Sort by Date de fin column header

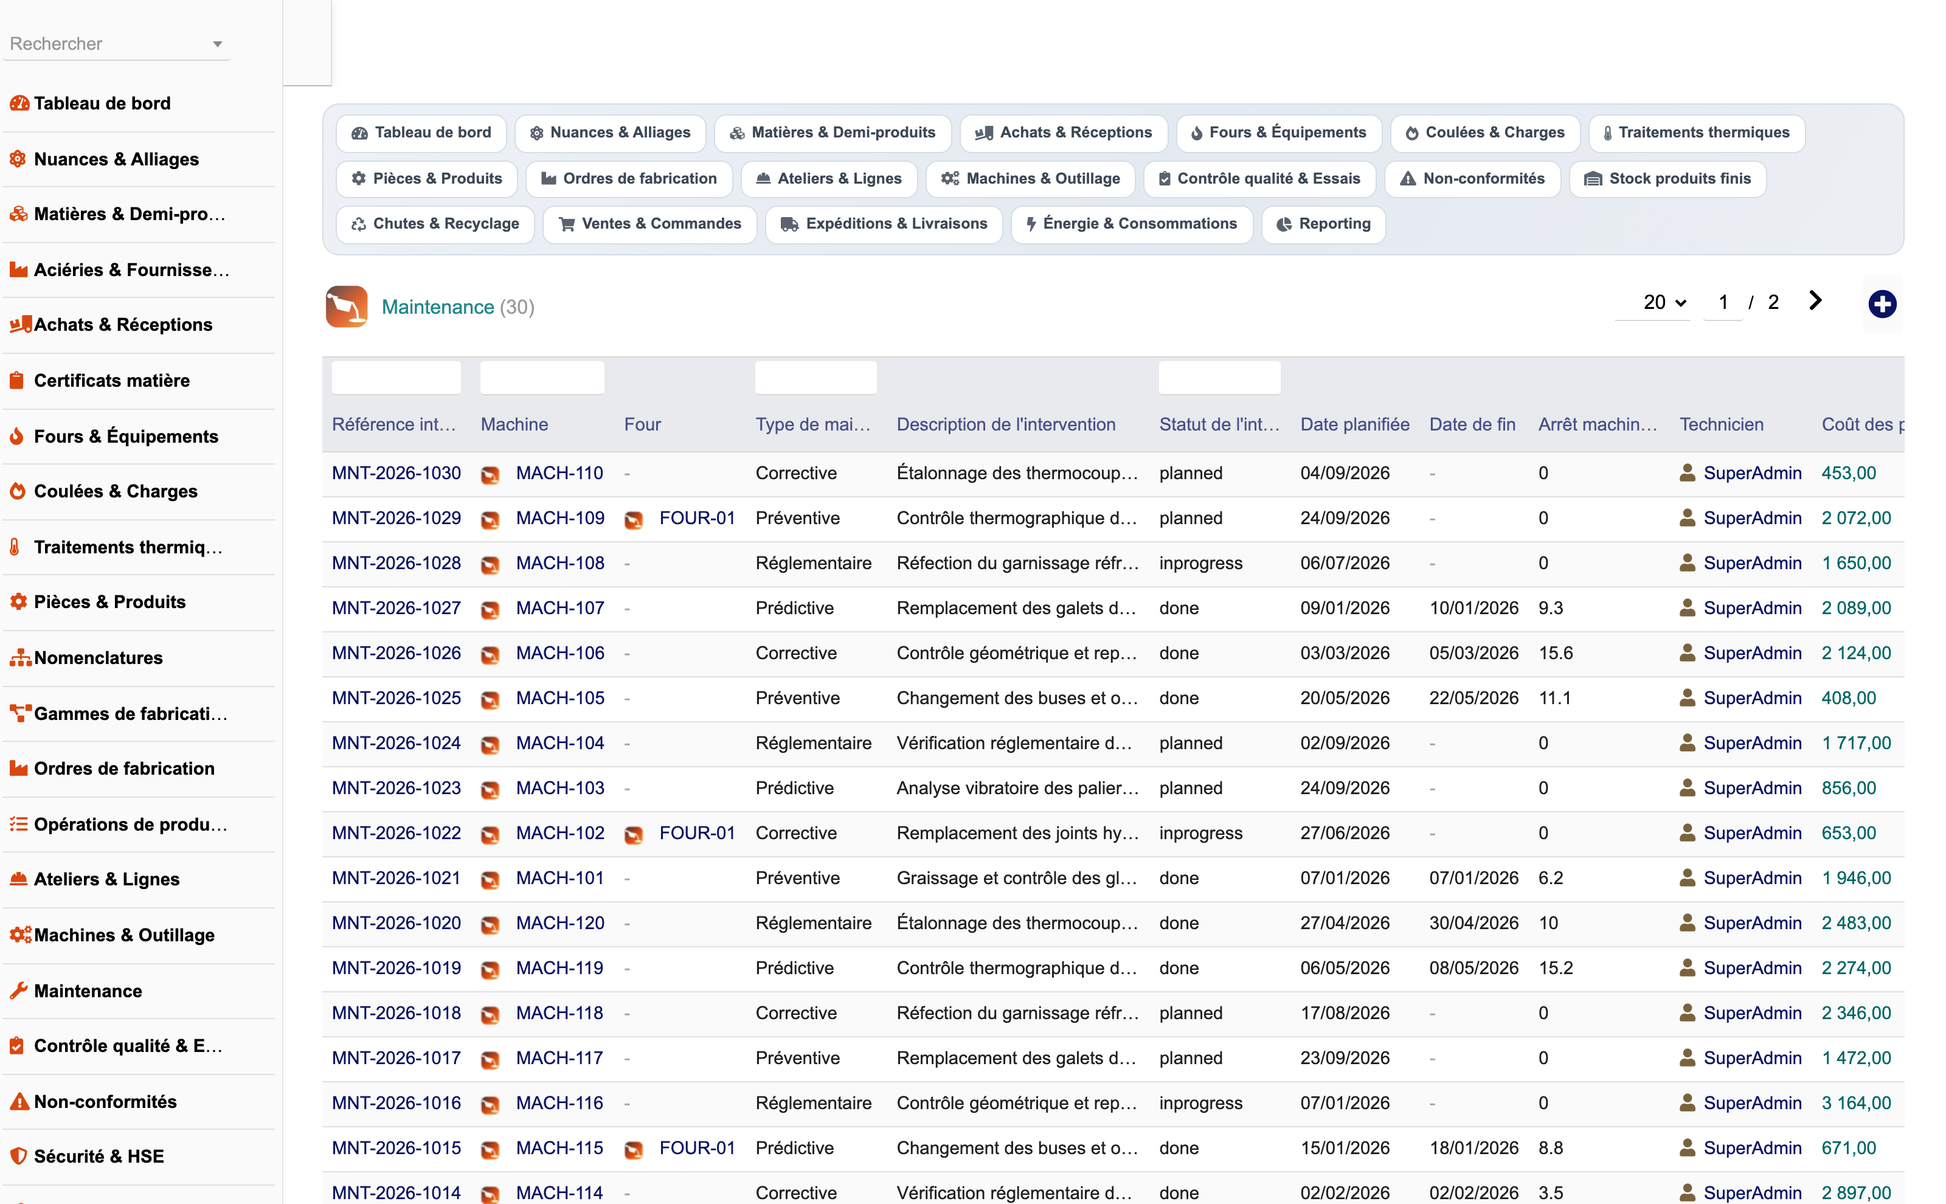tap(1472, 424)
